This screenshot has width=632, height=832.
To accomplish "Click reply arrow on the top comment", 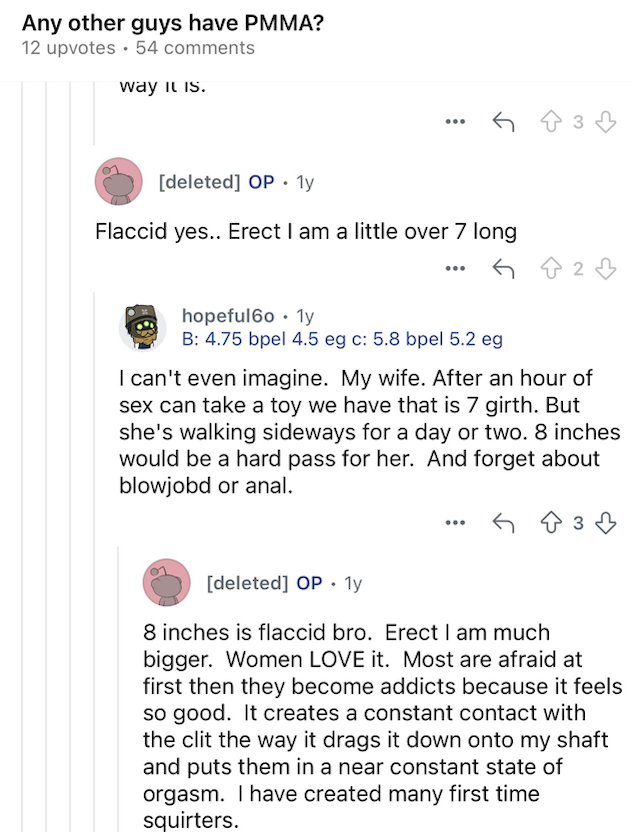I will tap(503, 122).
